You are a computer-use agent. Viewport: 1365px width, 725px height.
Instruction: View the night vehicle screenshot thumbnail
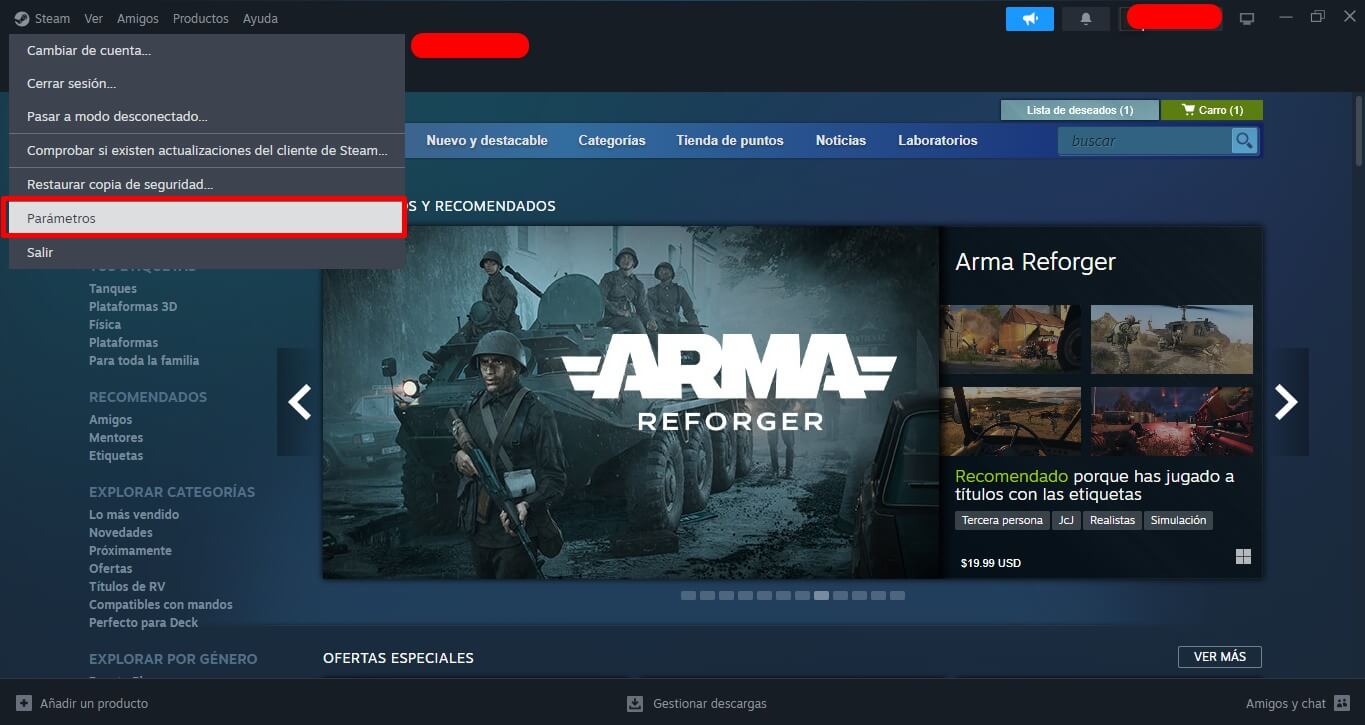click(1011, 421)
